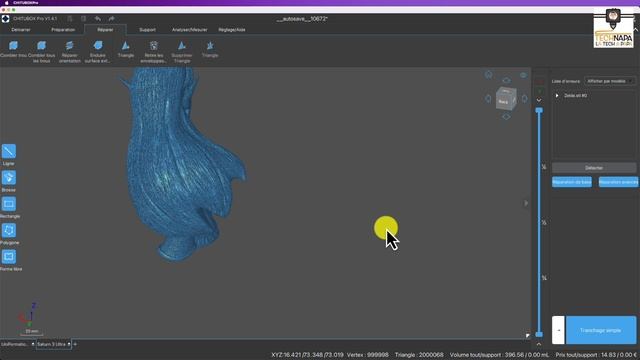The height and width of the screenshot is (360, 640).
Task: Click the Prix tout/support status text
Action: coord(596,355)
